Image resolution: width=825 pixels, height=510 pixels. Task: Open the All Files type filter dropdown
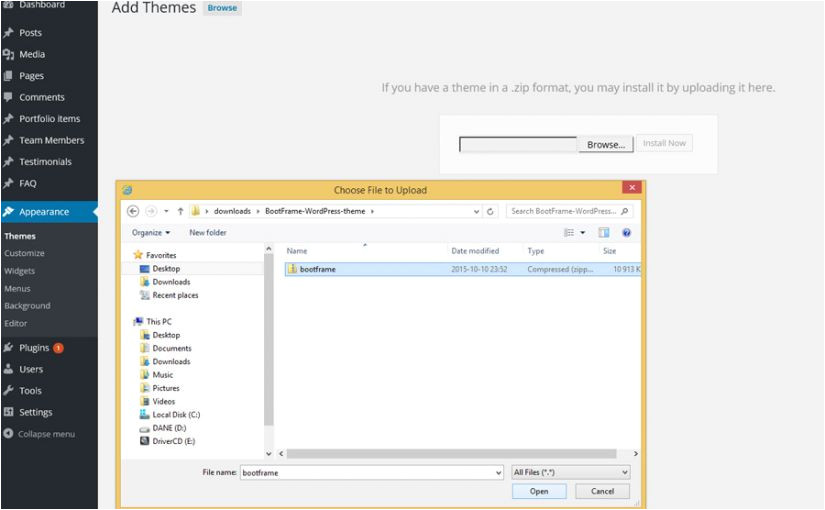[570, 472]
